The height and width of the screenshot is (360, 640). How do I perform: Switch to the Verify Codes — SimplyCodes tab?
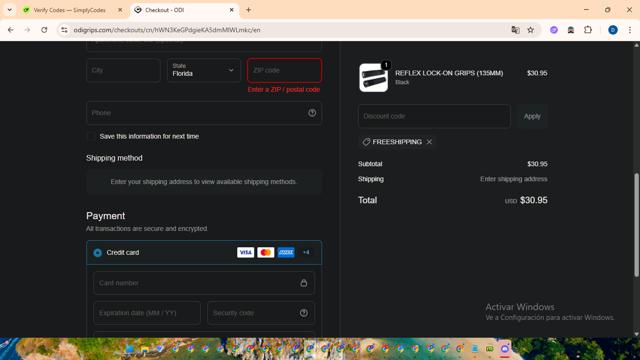(69, 10)
